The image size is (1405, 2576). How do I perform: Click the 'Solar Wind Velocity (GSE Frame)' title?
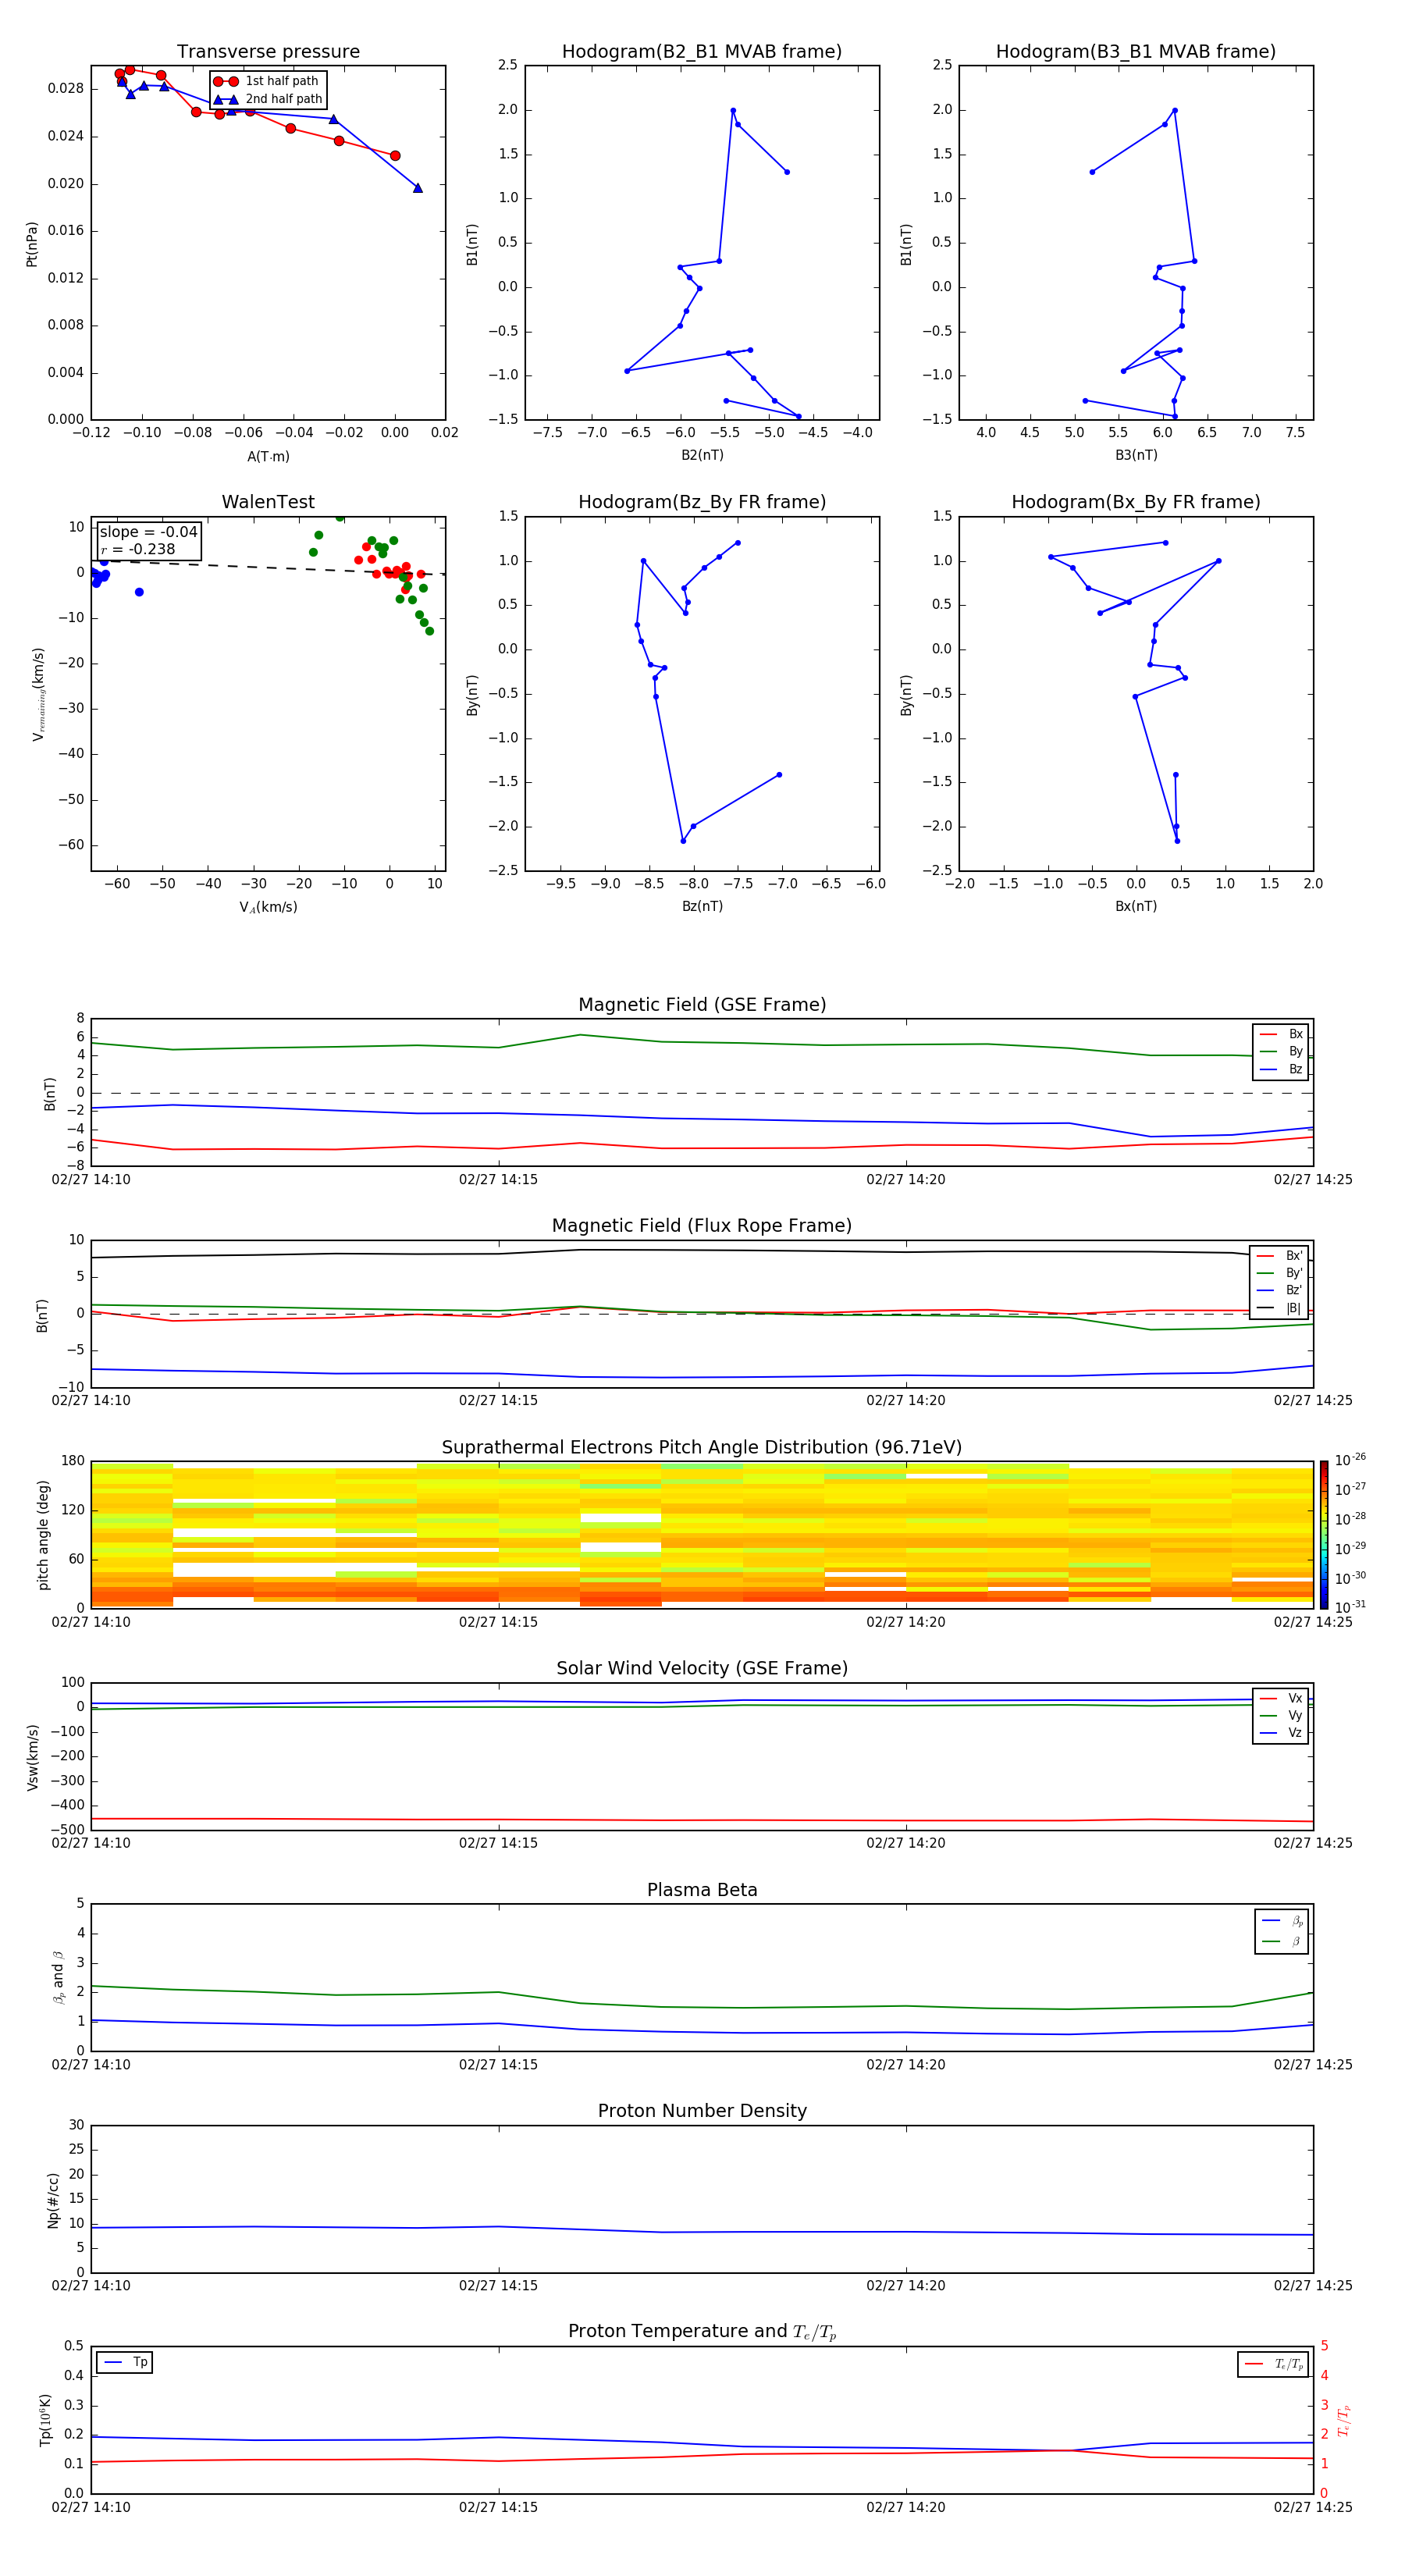[x=702, y=1669]
